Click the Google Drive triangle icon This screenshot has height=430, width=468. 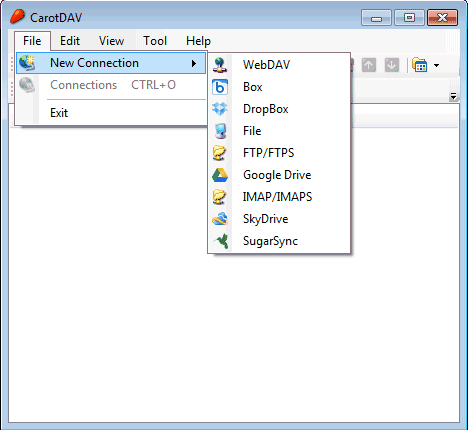pos(220,175)
